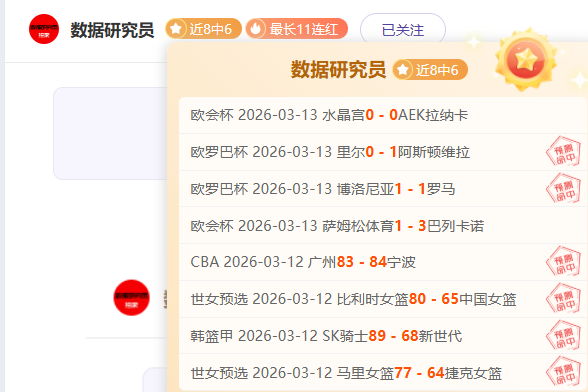Click the red avatar in lower left area
The width and height of the screenshot is (588, 392).
pyautogui.click(x=131, y=297)
